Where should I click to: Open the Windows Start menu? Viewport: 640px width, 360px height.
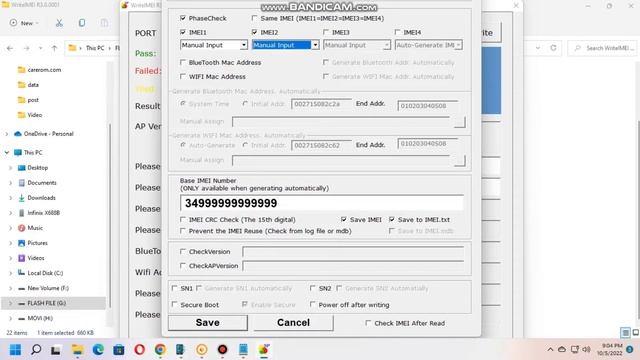(x=15, y=350)
